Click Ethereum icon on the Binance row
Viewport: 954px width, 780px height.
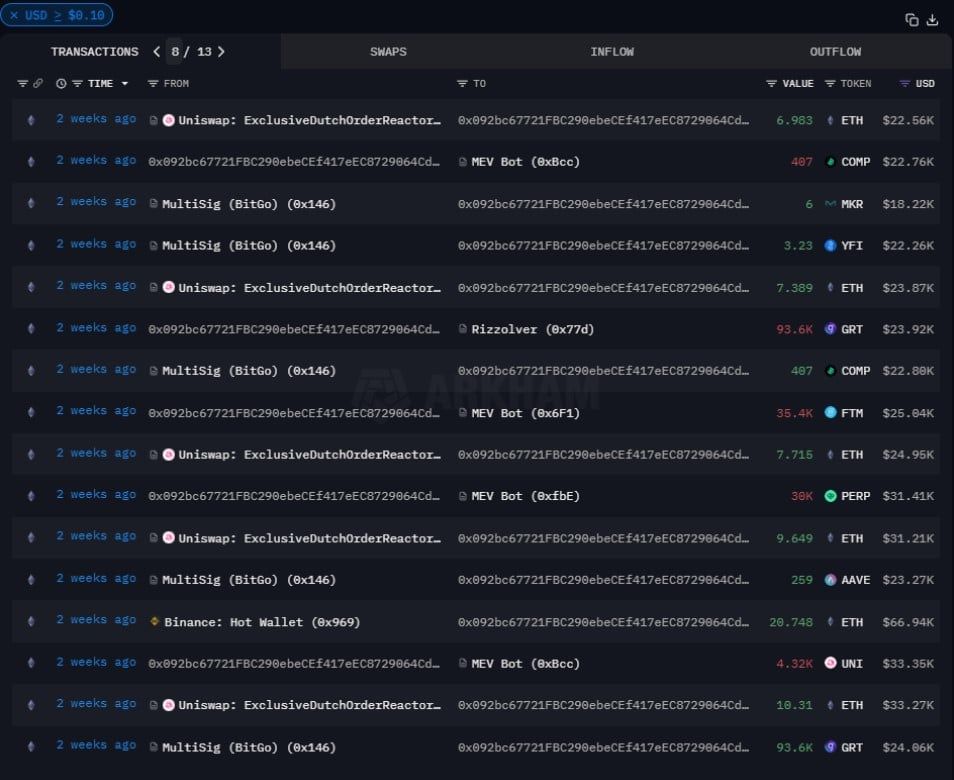click(31, 622)
